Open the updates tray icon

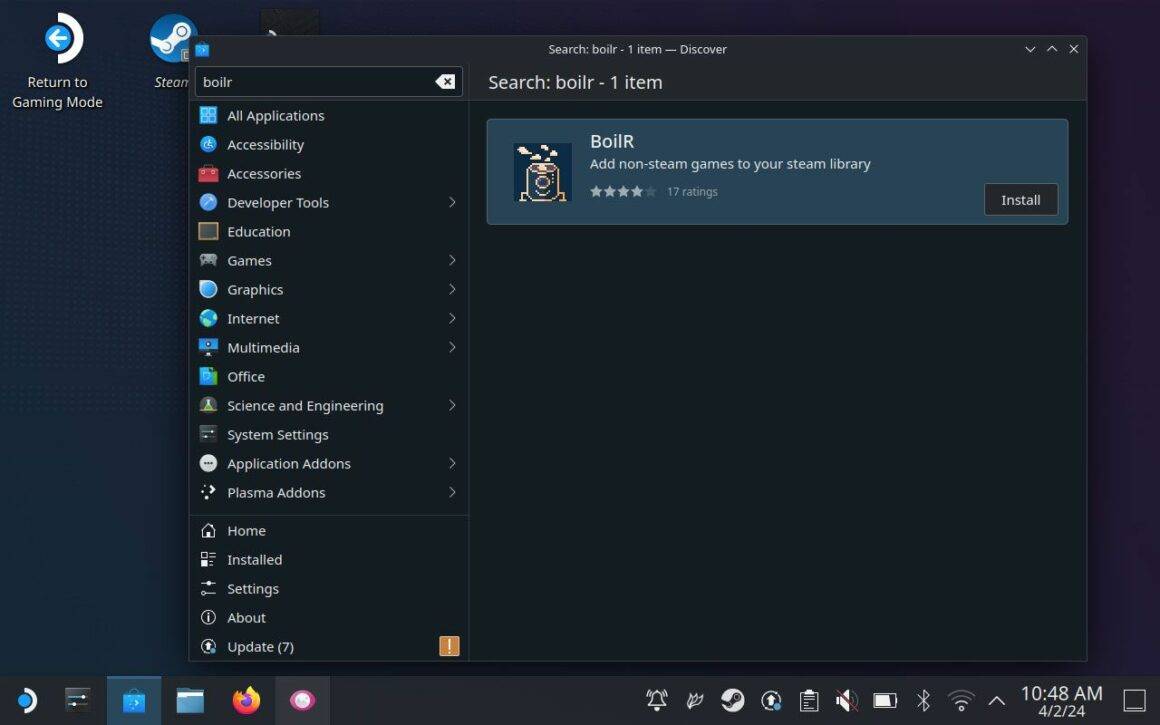(771, 700)
